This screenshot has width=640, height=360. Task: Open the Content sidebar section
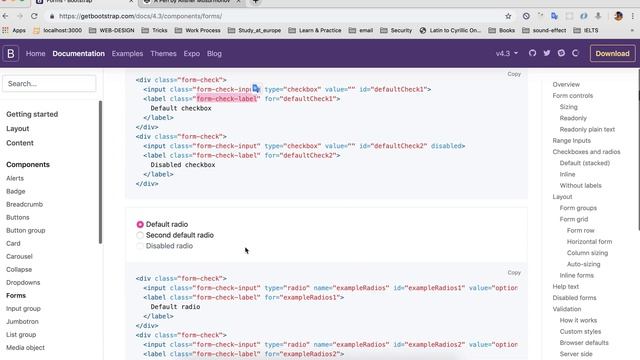pyautogui.click(x=20, y=143)
